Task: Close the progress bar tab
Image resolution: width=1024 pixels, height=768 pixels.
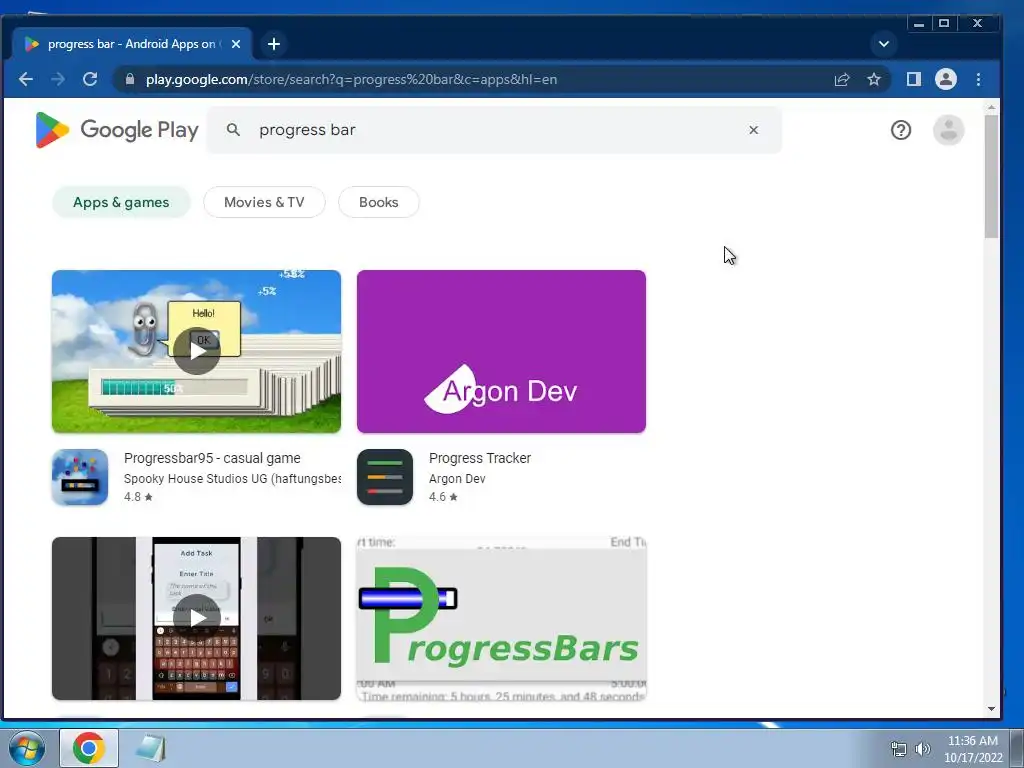Action: (236, 44)
